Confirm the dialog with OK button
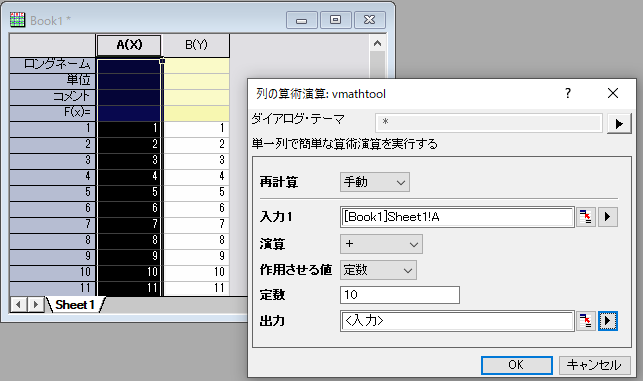The height and width of the screenshot is (381, 643). [x=516, y=365]
